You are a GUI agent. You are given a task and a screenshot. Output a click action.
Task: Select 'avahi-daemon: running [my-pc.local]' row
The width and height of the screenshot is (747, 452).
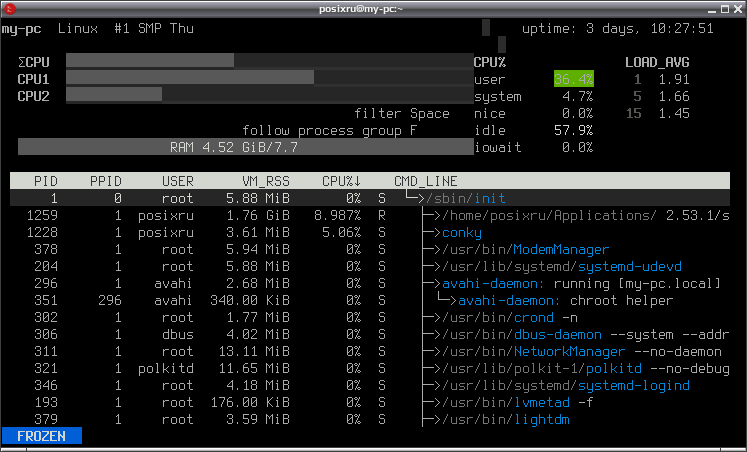tap(370, 284)
